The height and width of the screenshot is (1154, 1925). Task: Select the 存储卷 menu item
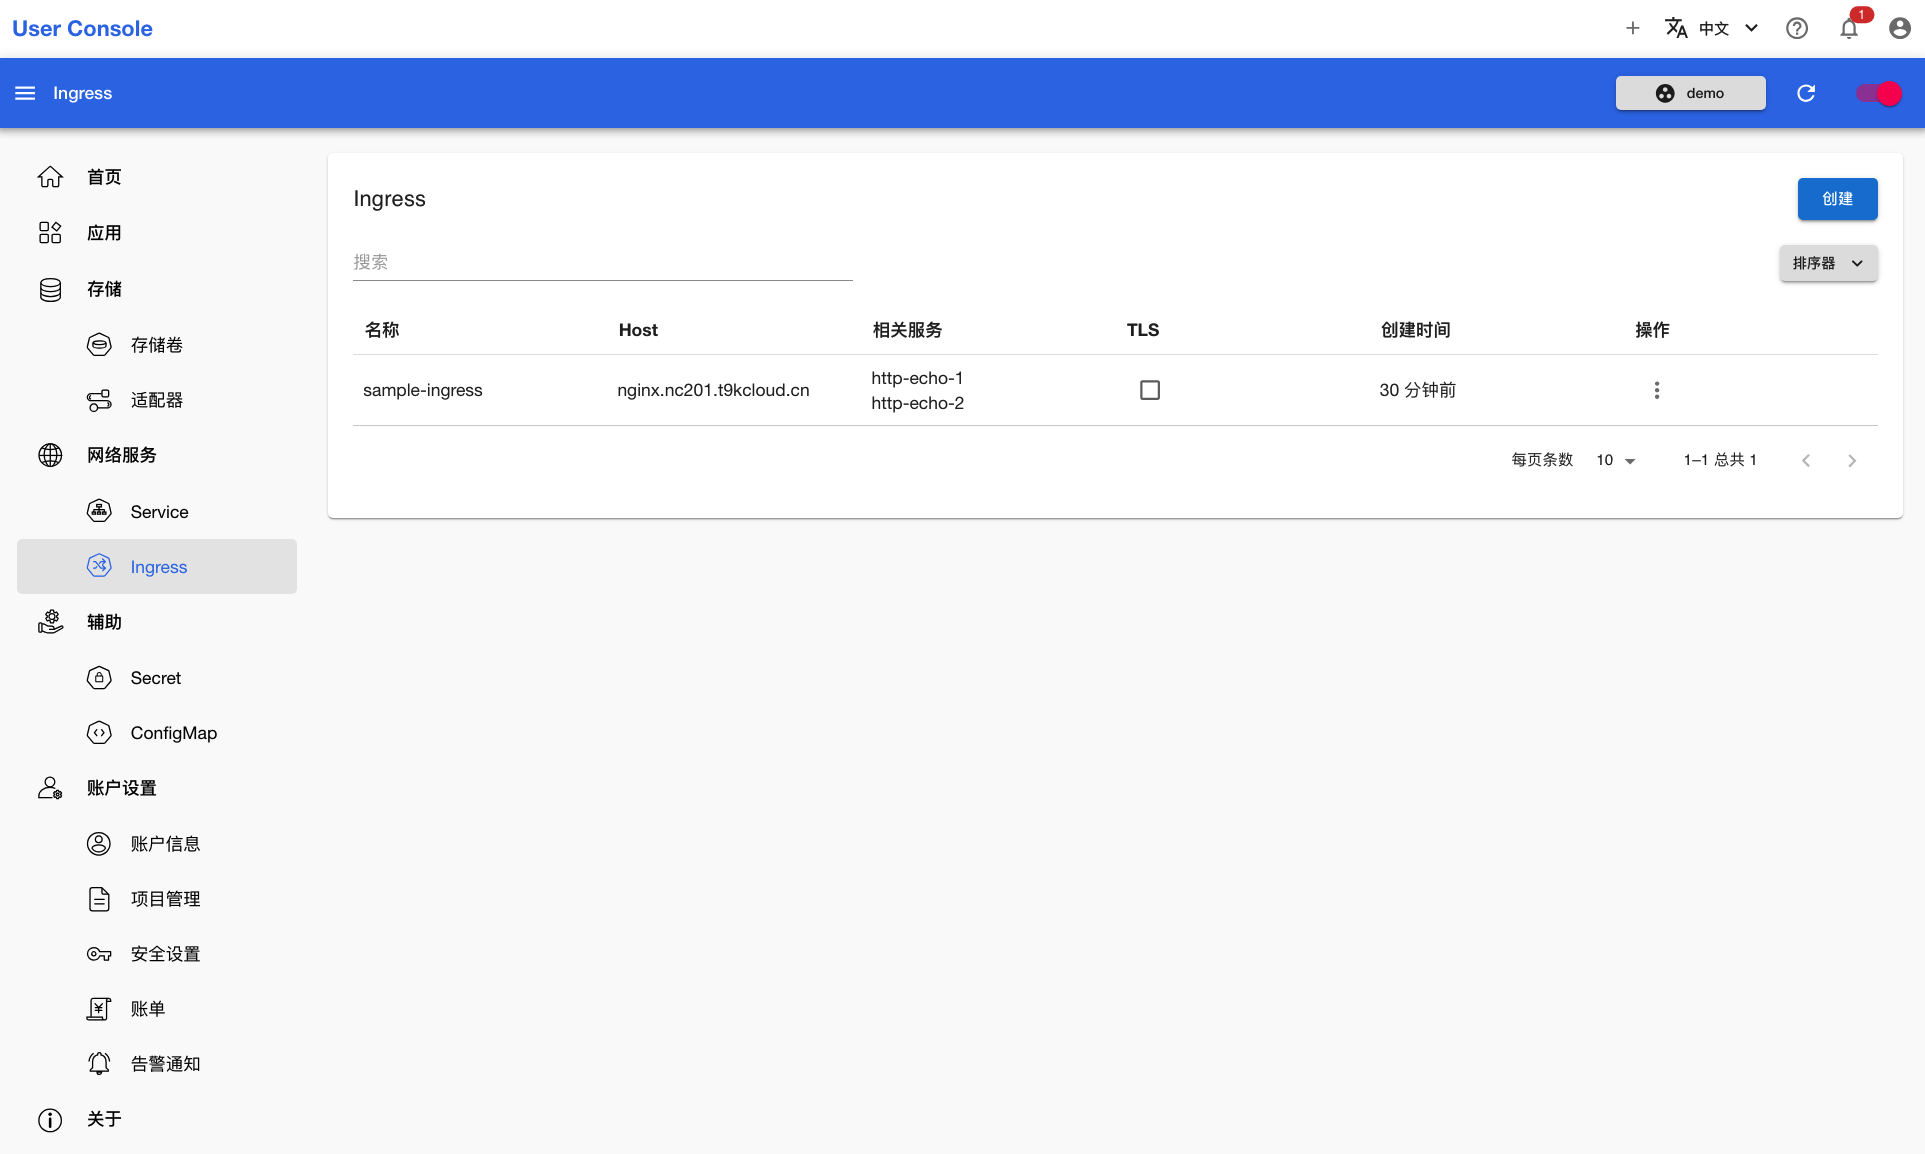[157, 345]
